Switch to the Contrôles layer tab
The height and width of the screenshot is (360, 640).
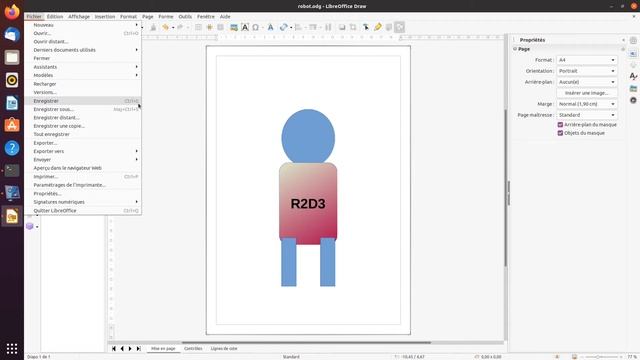[193, 349]
